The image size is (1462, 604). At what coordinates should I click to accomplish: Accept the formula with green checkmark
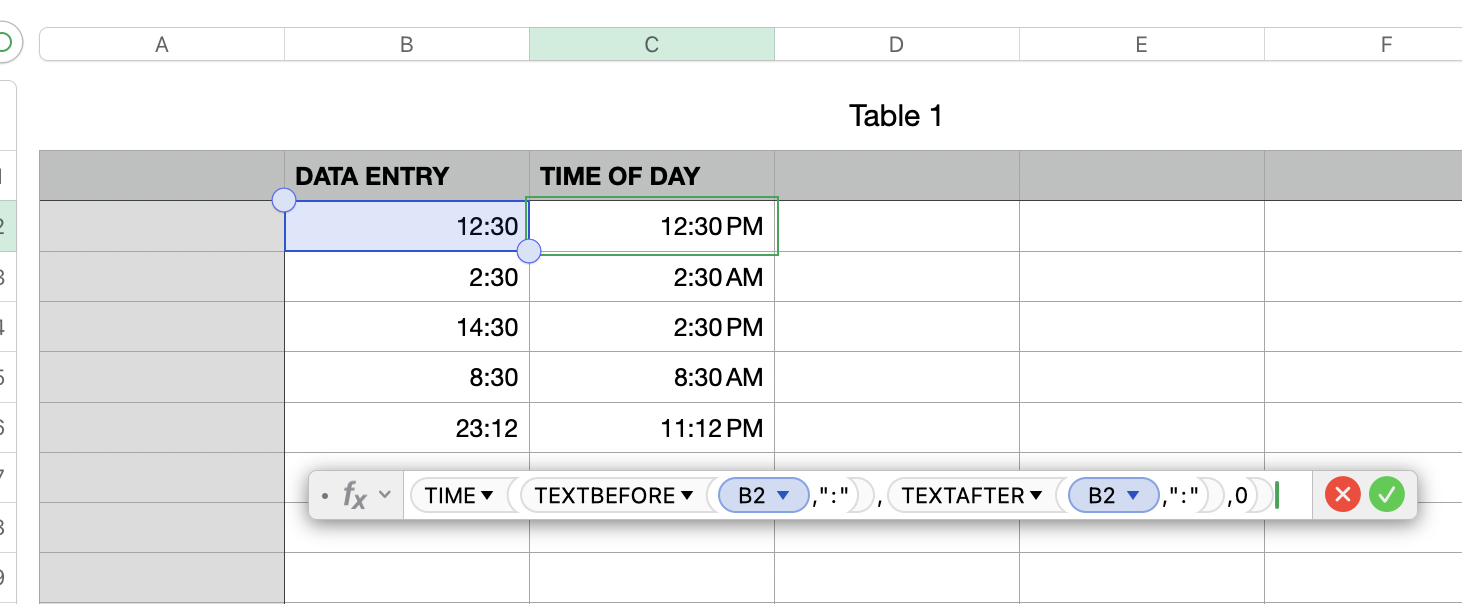click(1387, 495)
